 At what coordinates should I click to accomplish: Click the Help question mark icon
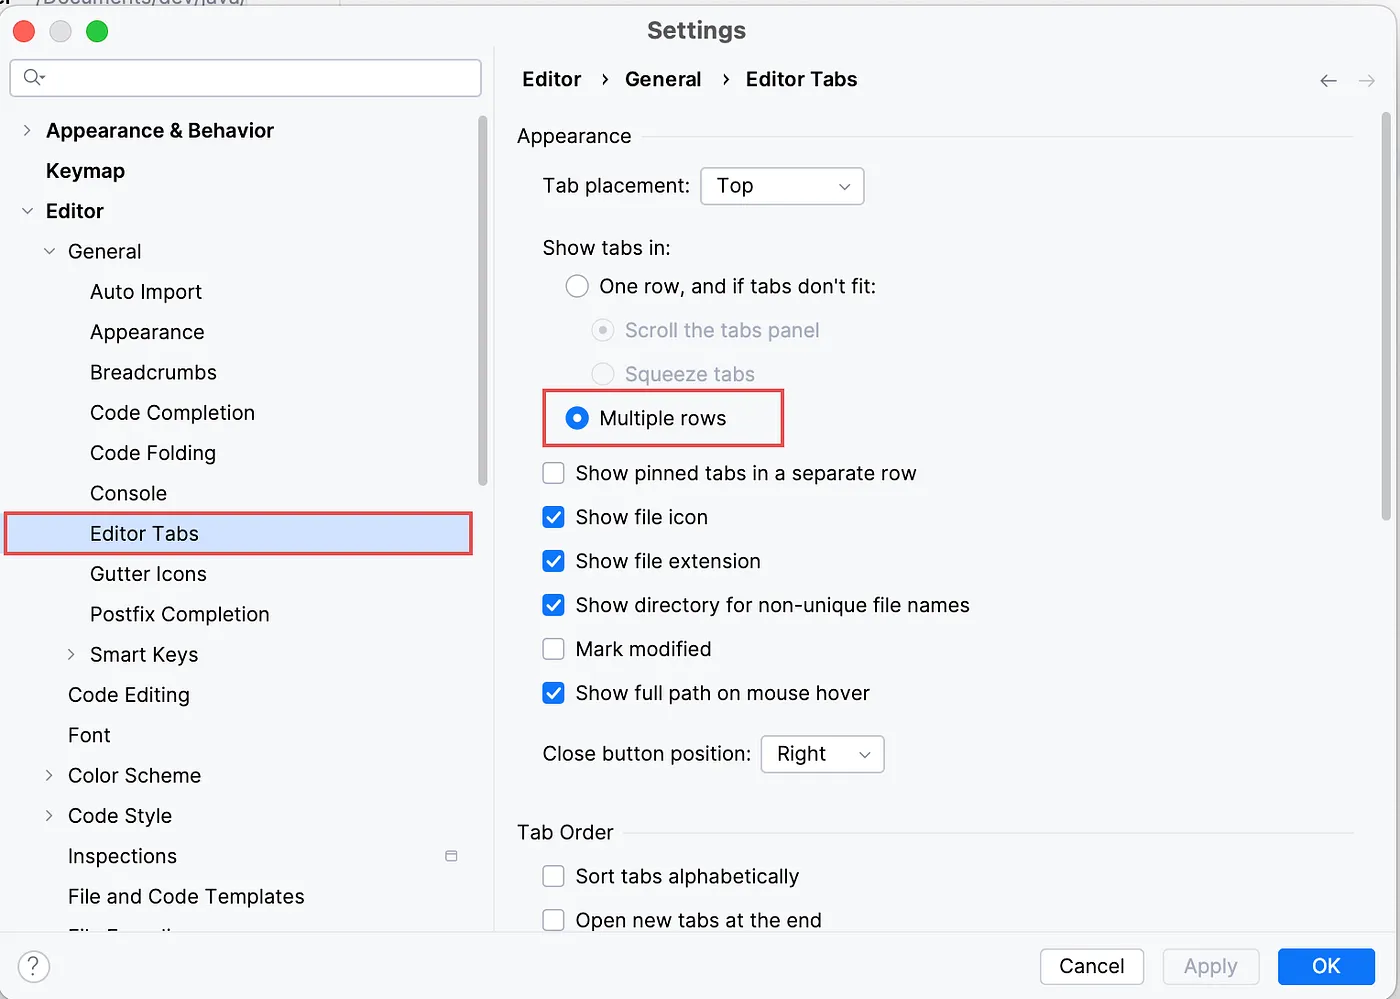pyautogui.click(x=33, y=966)
